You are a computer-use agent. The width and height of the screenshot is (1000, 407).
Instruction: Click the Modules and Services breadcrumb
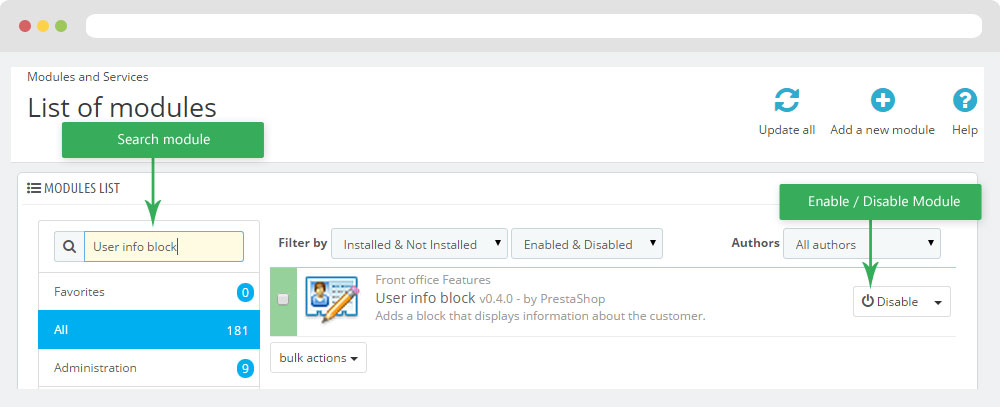(88, 77)
